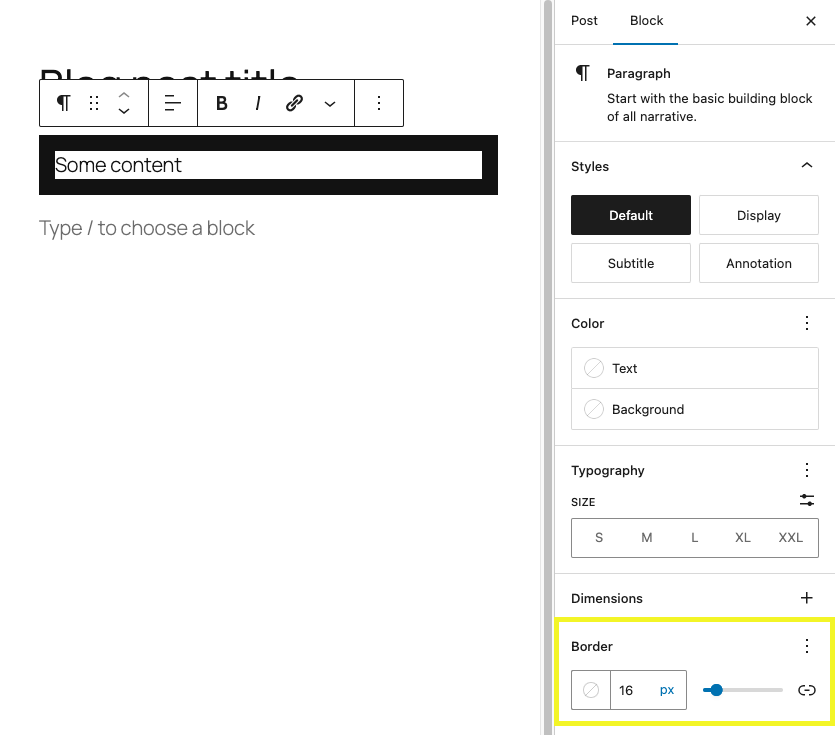
Task: Move block up with the up arrow
Action: click(x=124, y=95)
